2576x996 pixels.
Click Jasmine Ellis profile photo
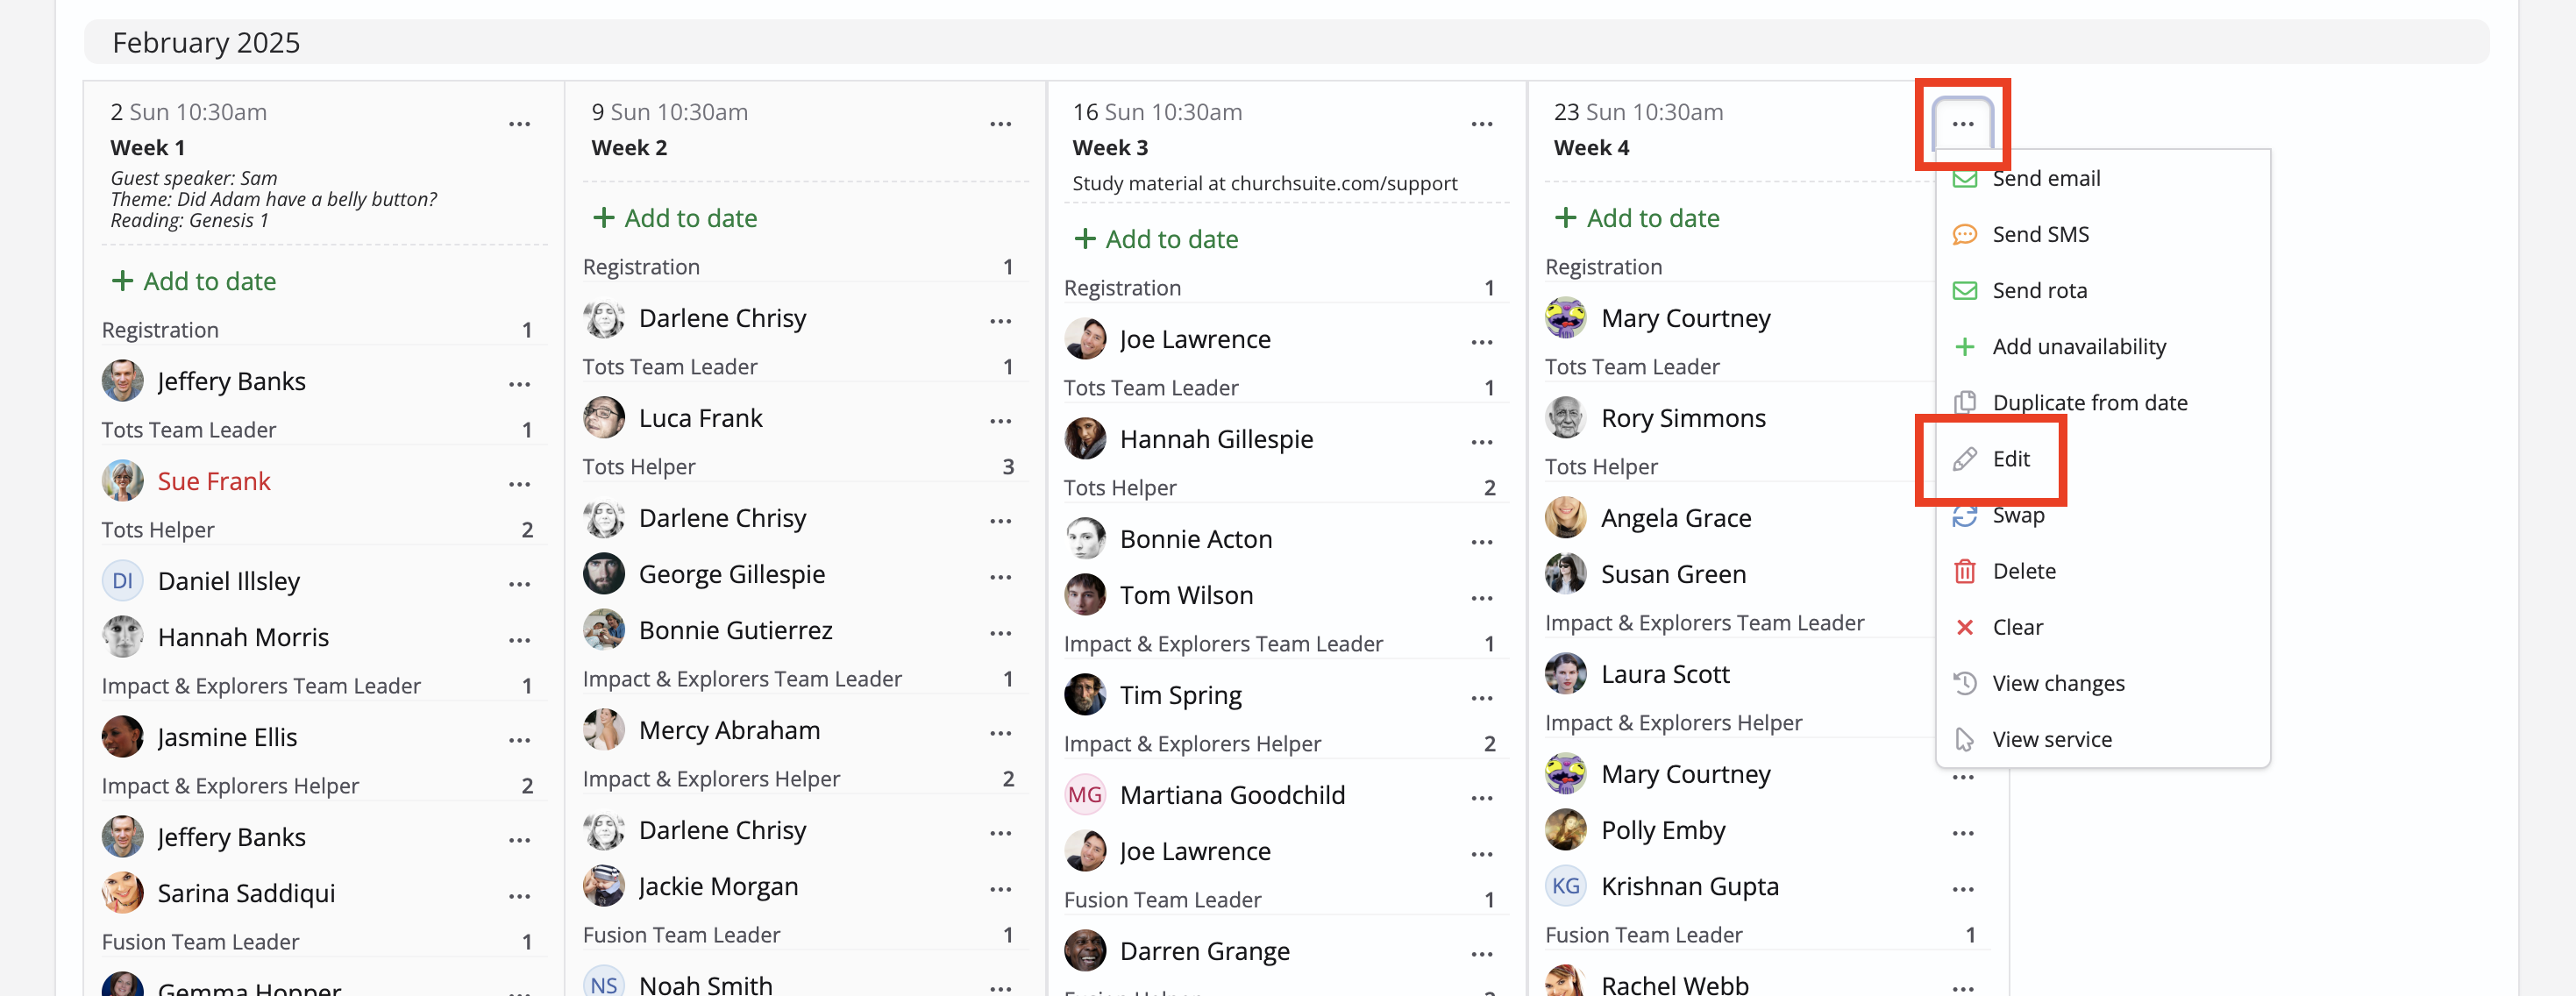pyautogui.click(x=122, y=737)
